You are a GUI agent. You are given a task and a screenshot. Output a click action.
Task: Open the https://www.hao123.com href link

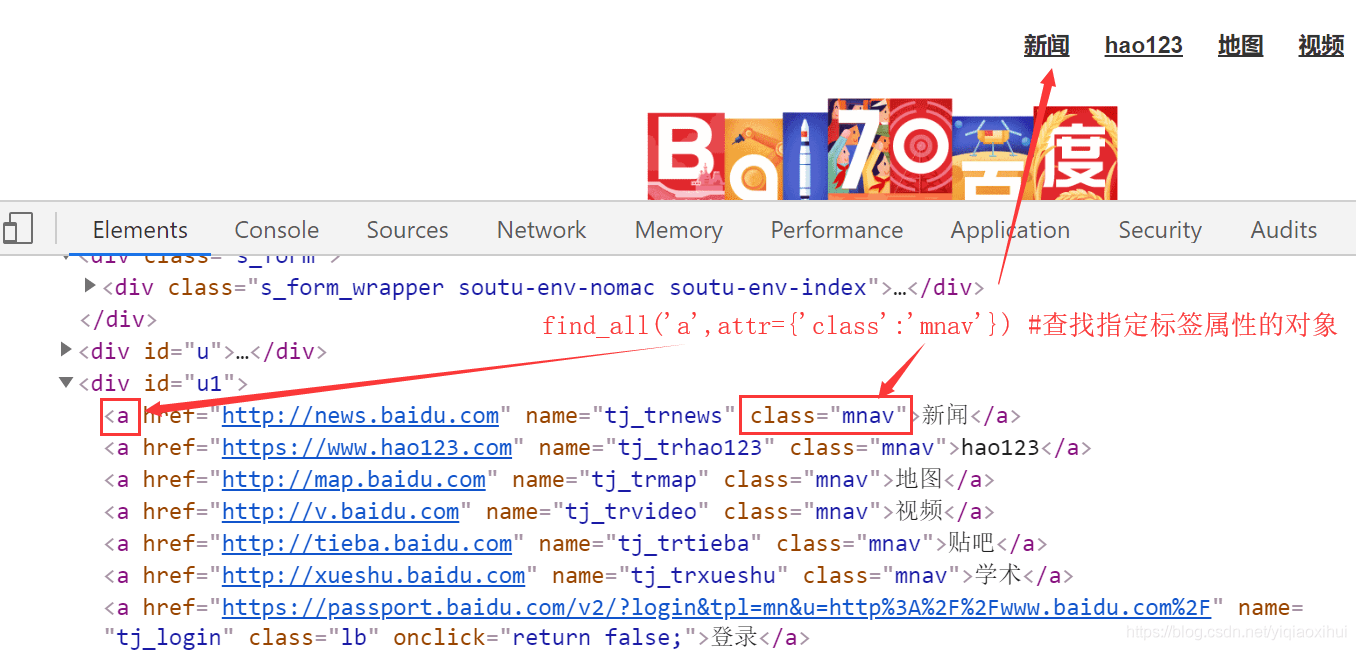(x=367, y=447)
